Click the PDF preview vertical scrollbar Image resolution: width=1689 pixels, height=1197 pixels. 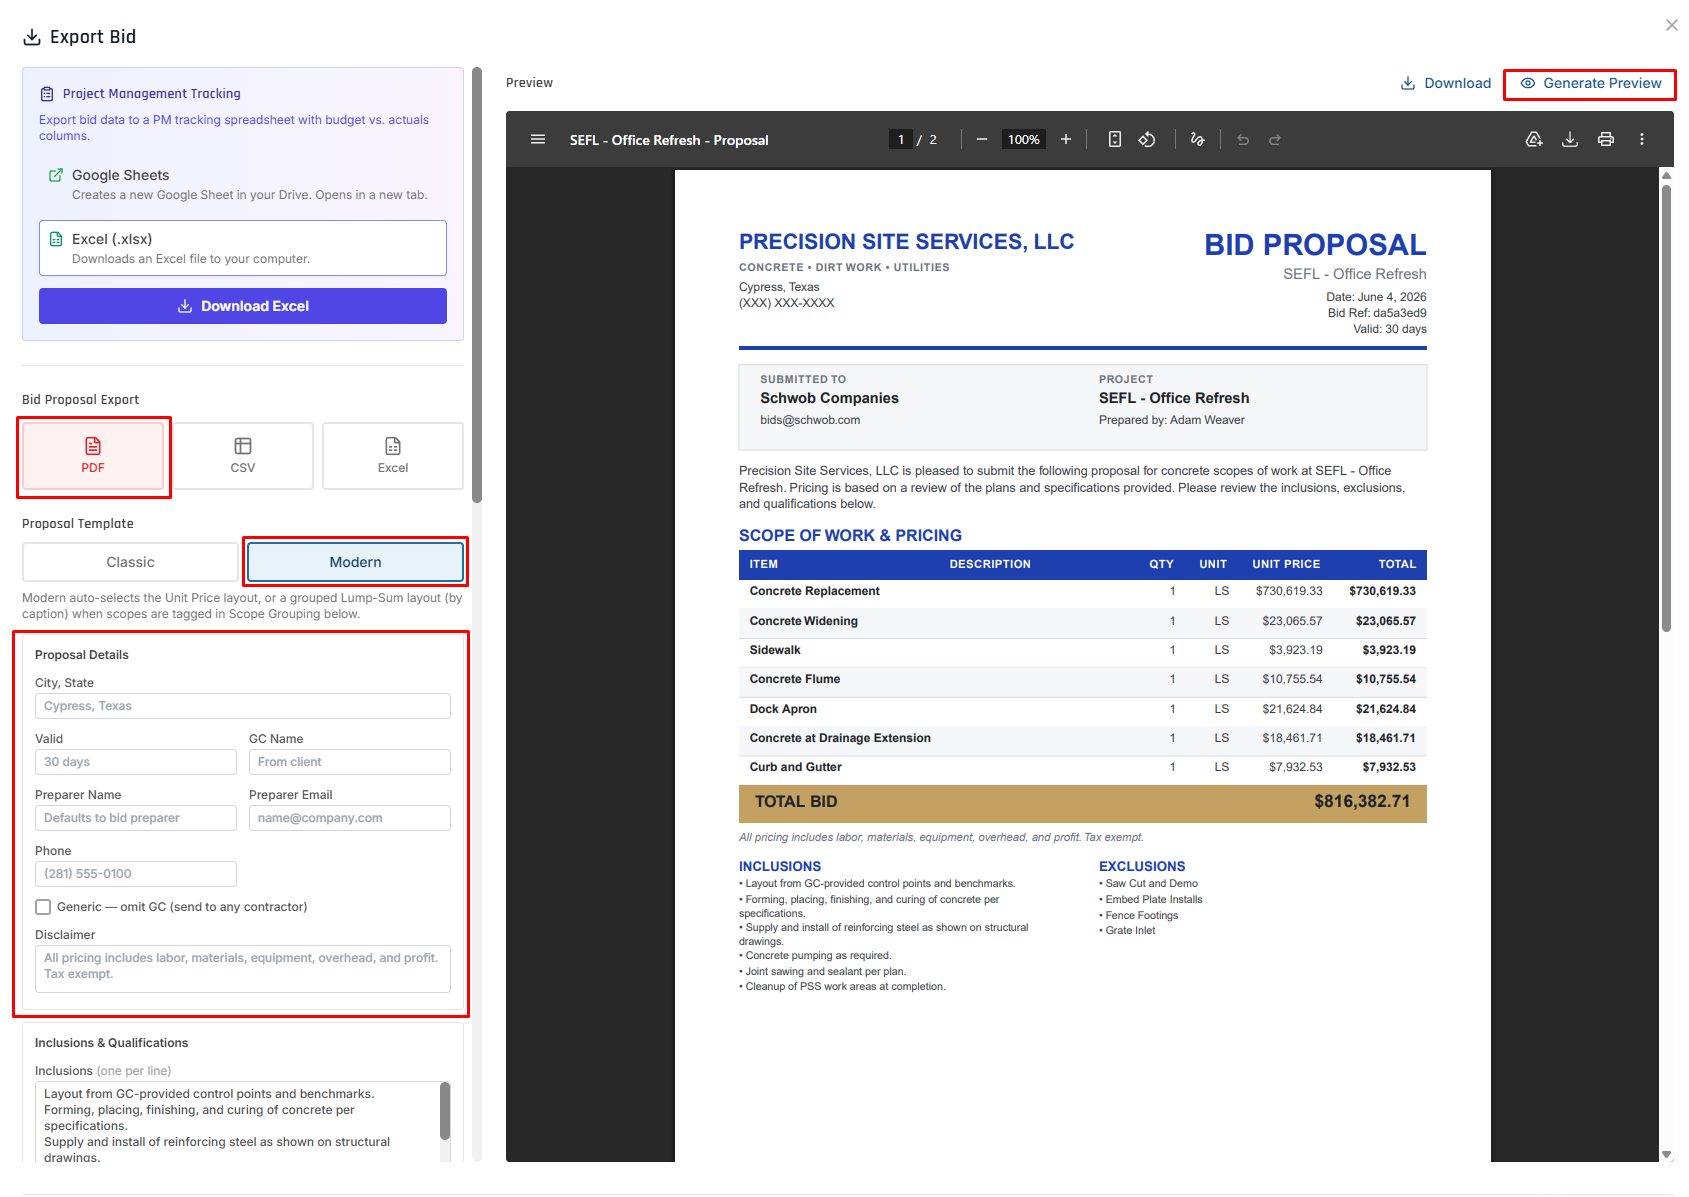(x=1667, y=408)
